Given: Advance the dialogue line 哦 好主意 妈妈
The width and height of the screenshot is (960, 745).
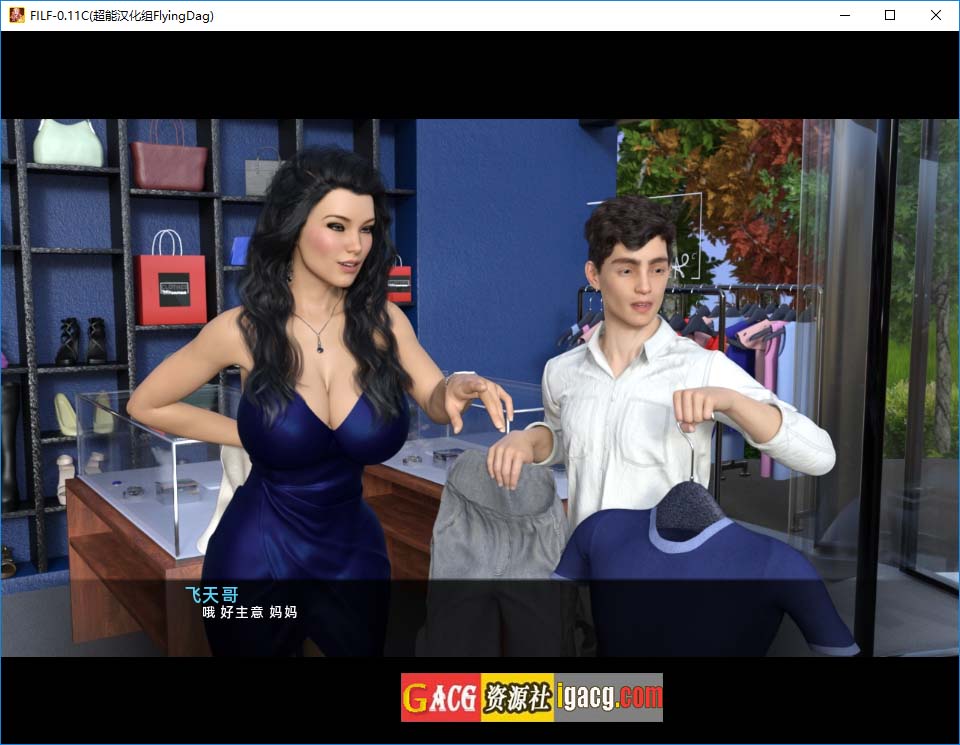Looking at the screenshot, I should pyautogui.click(x=250, y=612).
